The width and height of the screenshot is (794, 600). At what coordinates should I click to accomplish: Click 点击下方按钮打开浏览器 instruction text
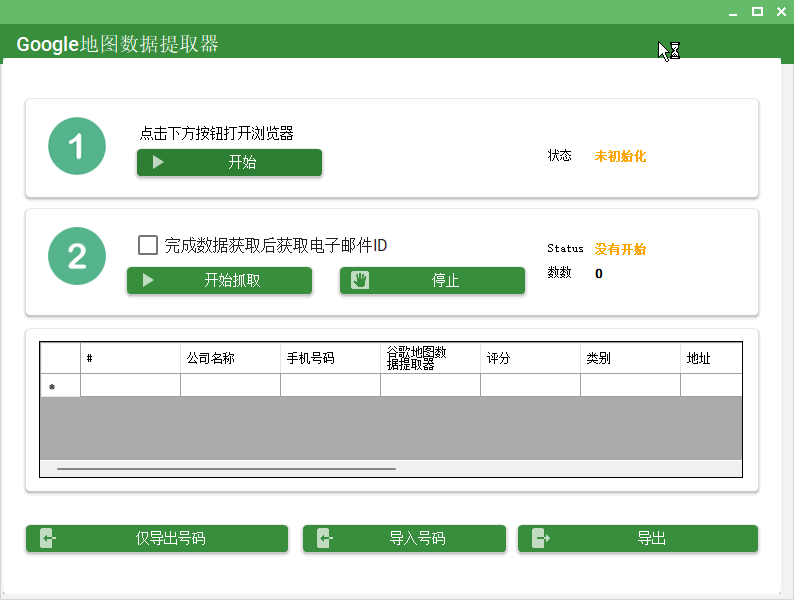tap(217, 133)
